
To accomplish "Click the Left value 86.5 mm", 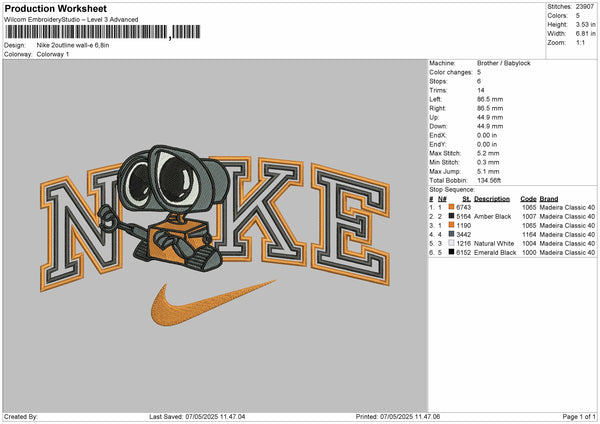I will [x=490, y=99].
